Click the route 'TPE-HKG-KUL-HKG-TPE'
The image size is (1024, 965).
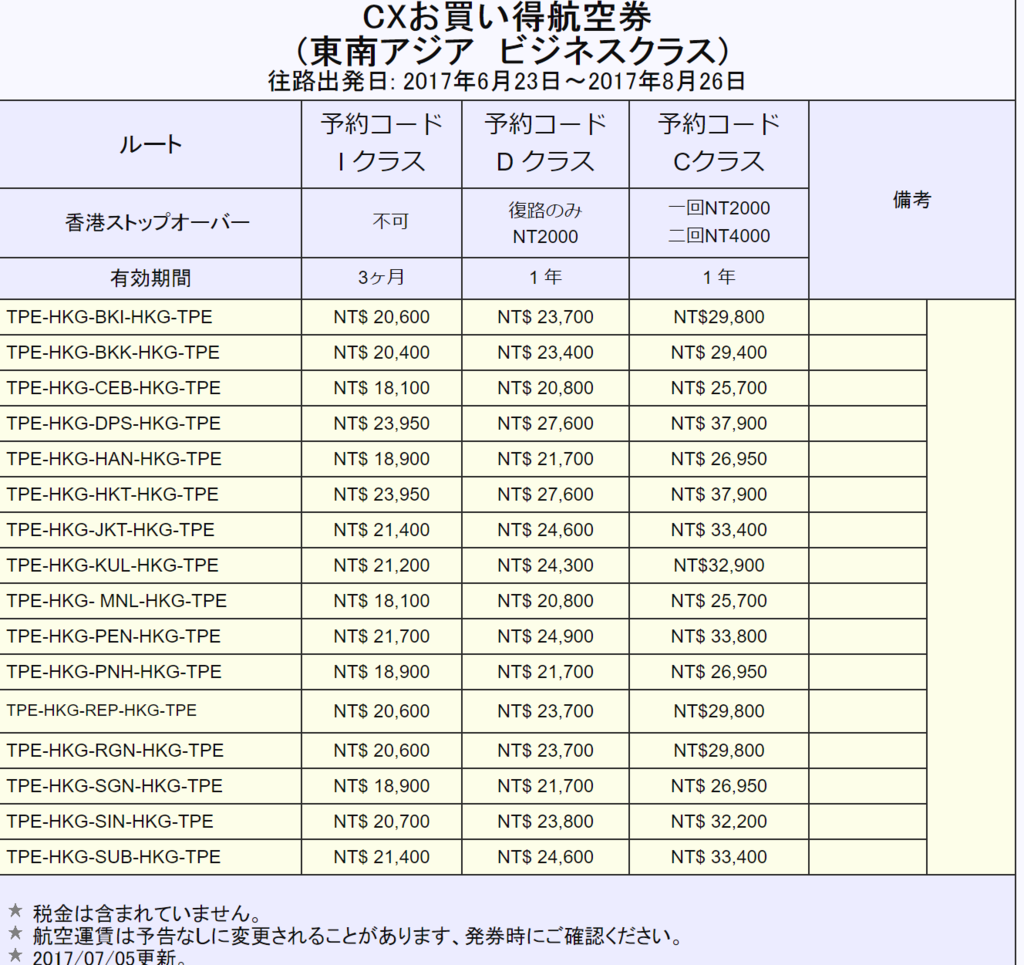(x=112, y=565)
